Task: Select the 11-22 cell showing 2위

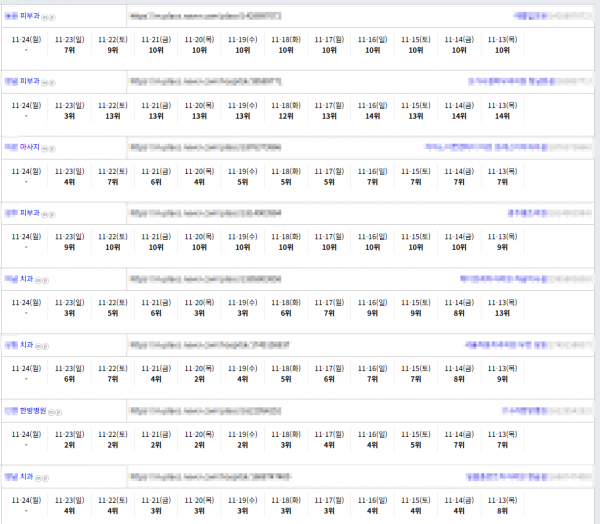Action: [113, 439]
